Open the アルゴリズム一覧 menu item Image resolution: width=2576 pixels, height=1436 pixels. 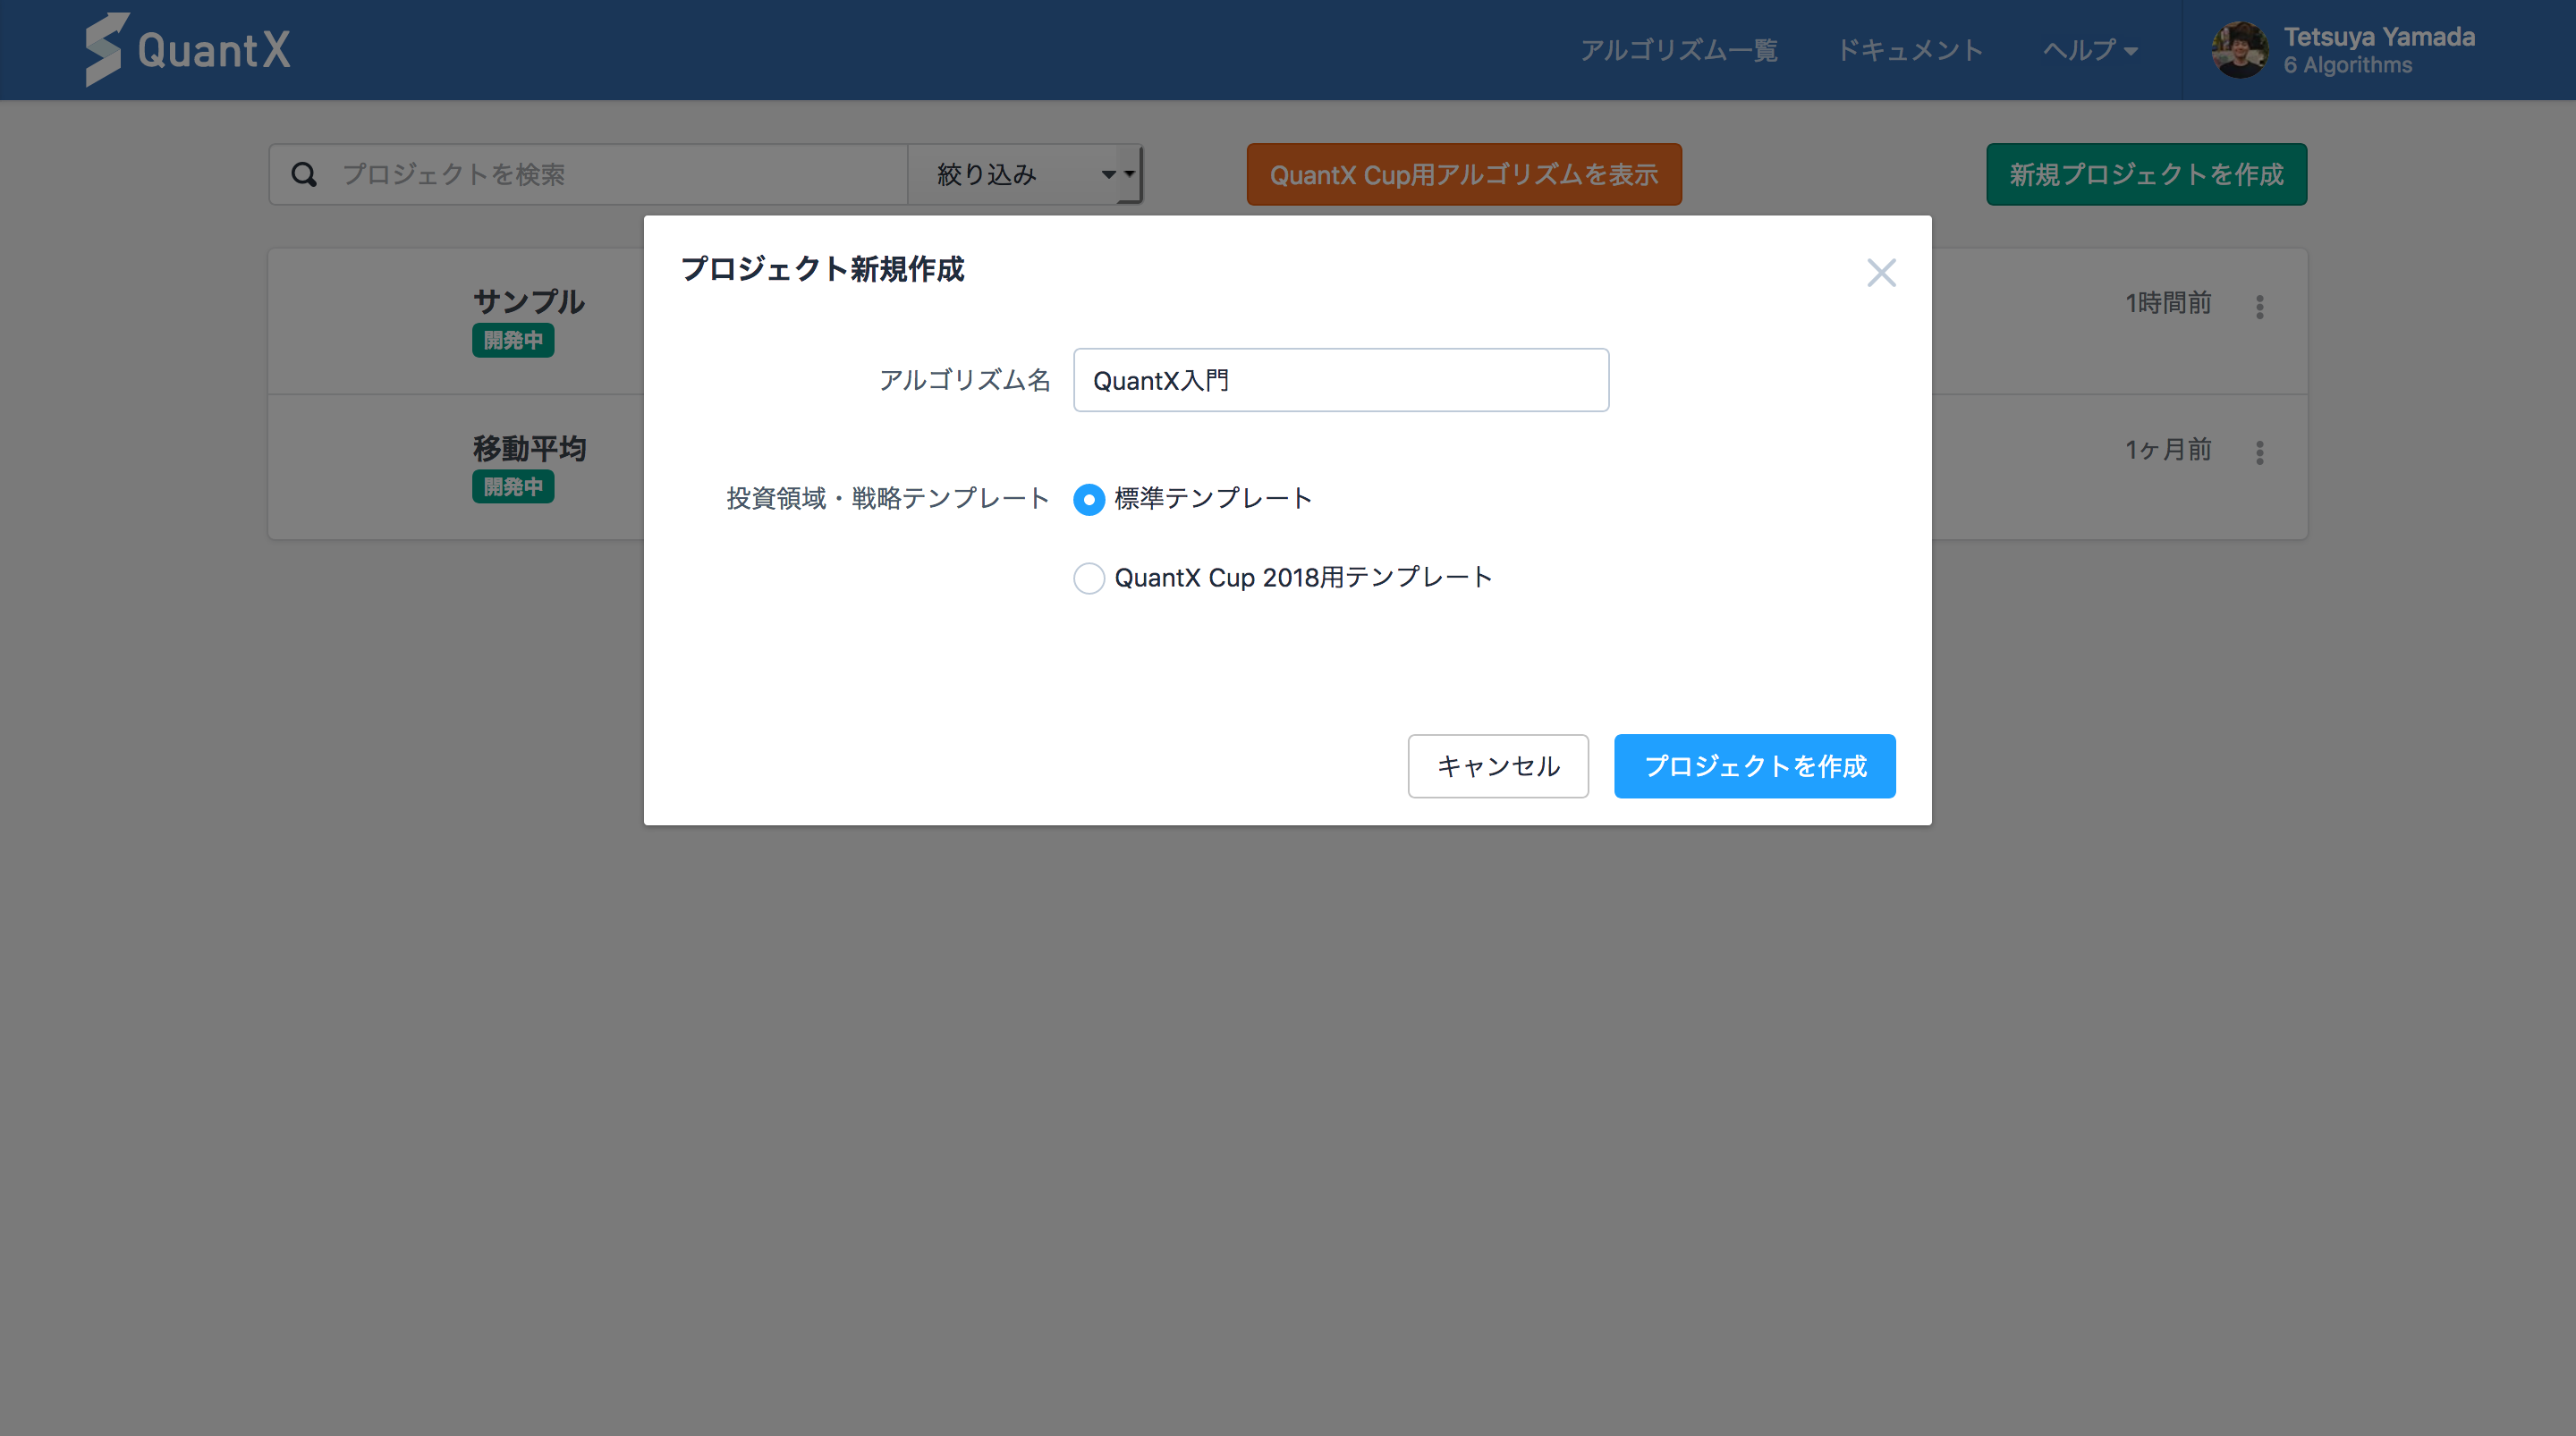(x=1678, y=50)
